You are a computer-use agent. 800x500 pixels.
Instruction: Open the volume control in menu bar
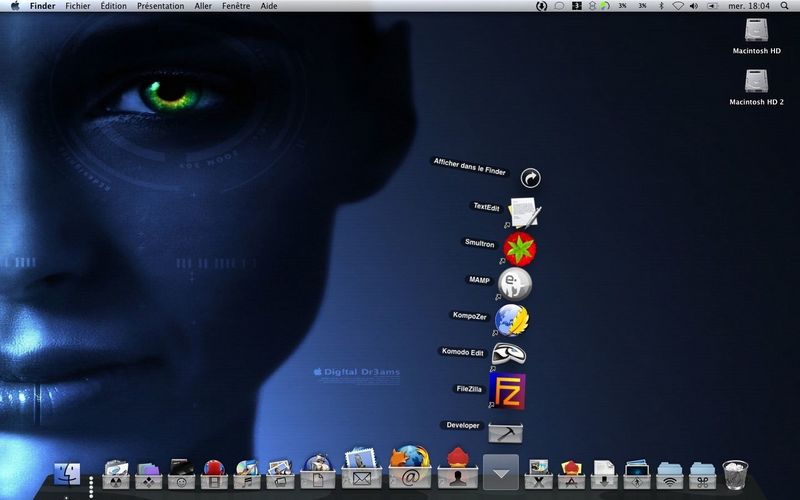[x=693, y=6]
